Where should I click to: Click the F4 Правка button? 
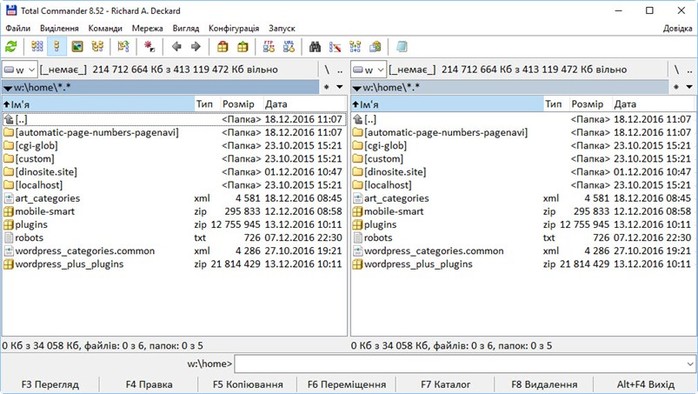tap(149, 384)
